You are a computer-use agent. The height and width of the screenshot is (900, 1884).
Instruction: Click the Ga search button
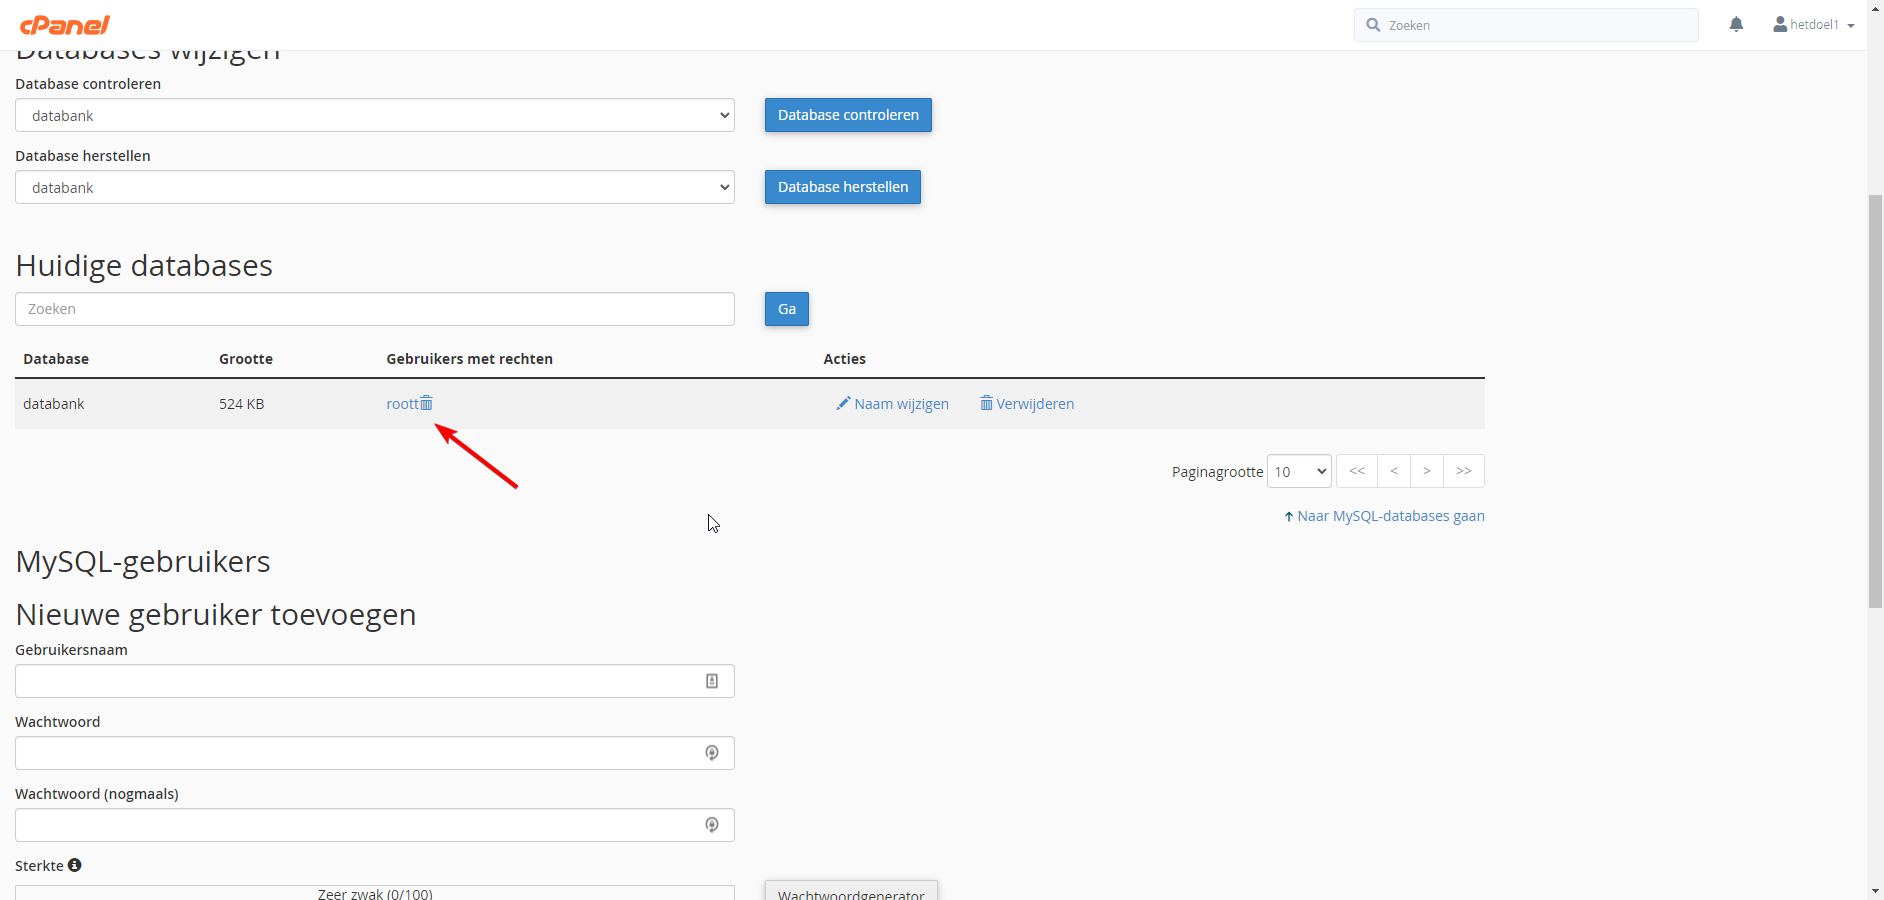coord(787,309)
